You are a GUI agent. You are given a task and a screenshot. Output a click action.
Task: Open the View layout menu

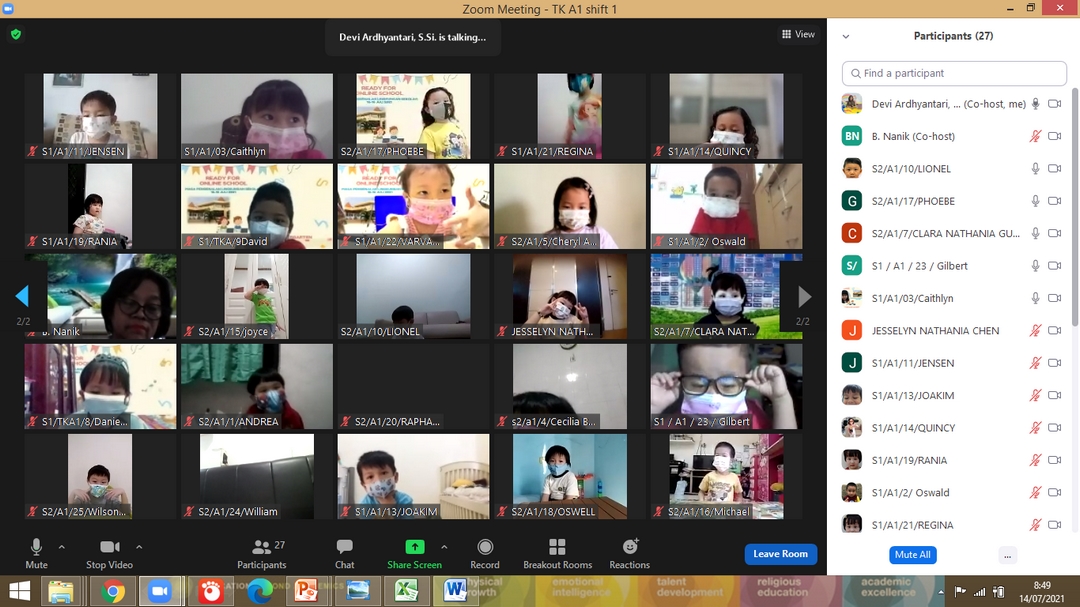coord(798,34)
